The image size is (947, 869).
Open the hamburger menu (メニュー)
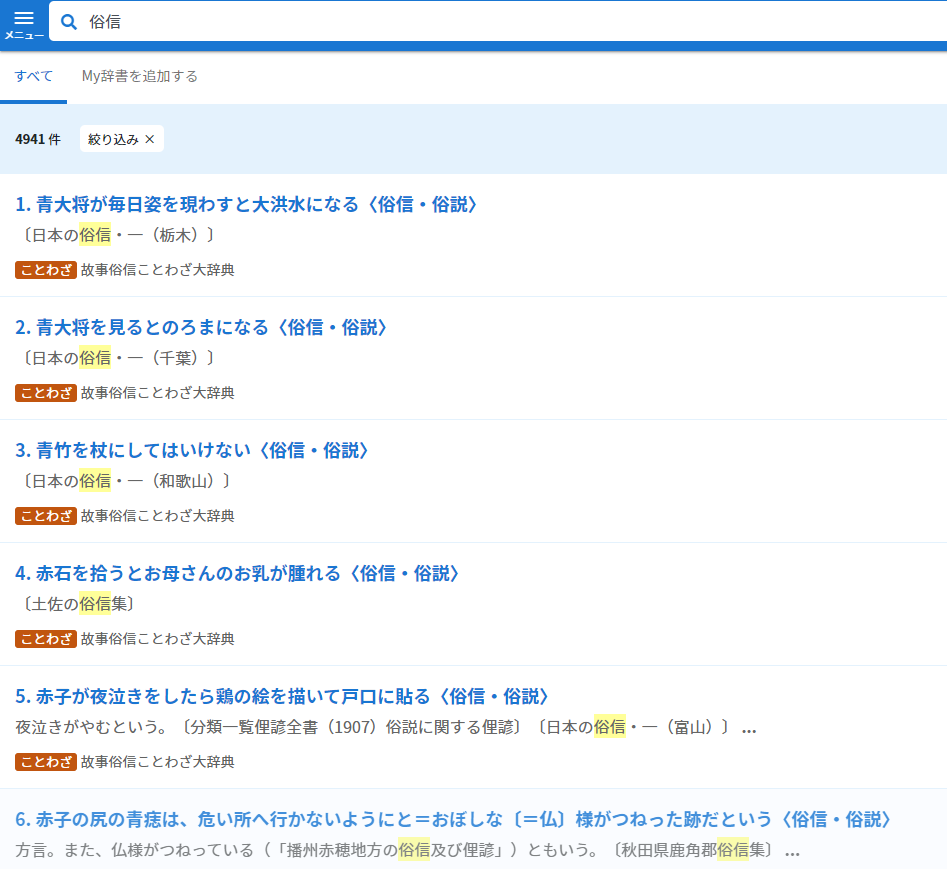point(24,23)
